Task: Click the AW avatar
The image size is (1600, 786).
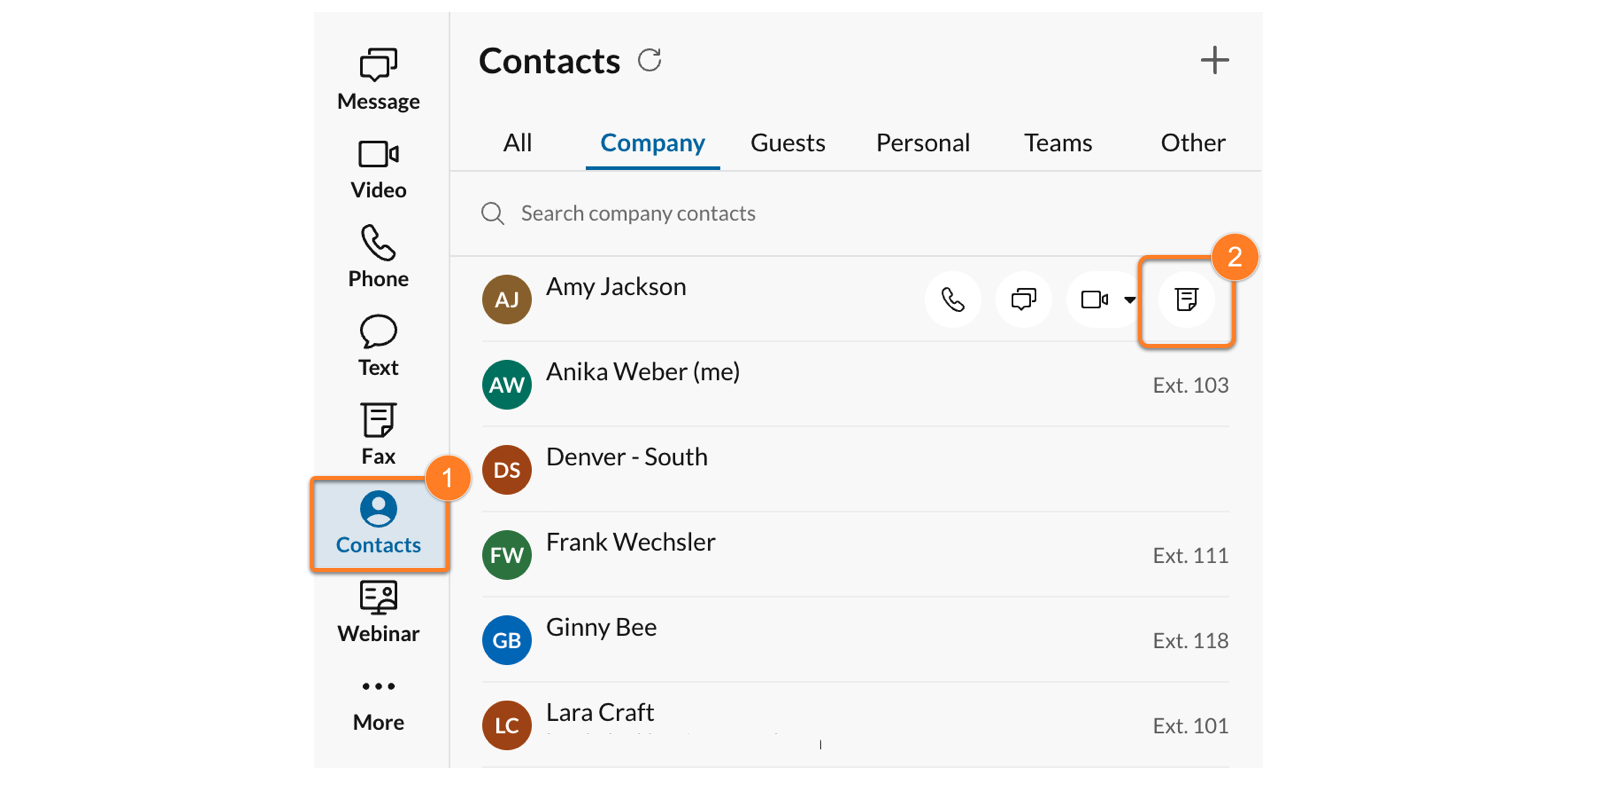Action: 507,385
